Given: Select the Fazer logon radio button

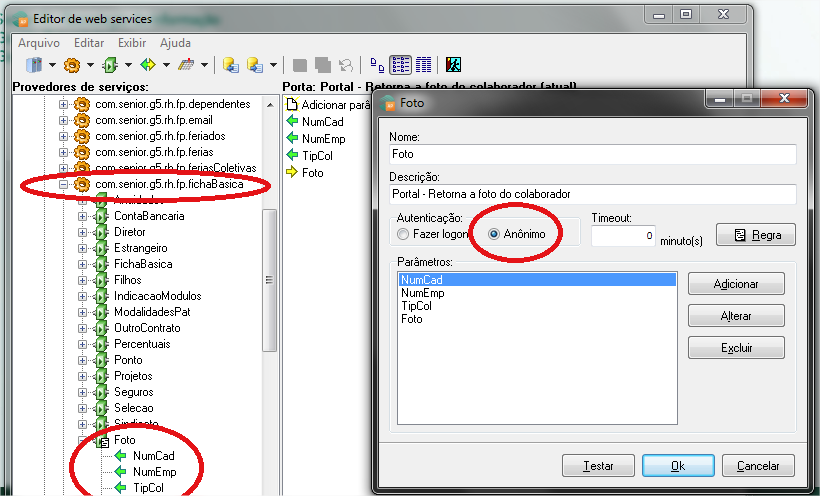Looking at the screenshot, I should (x=403, y=235).
